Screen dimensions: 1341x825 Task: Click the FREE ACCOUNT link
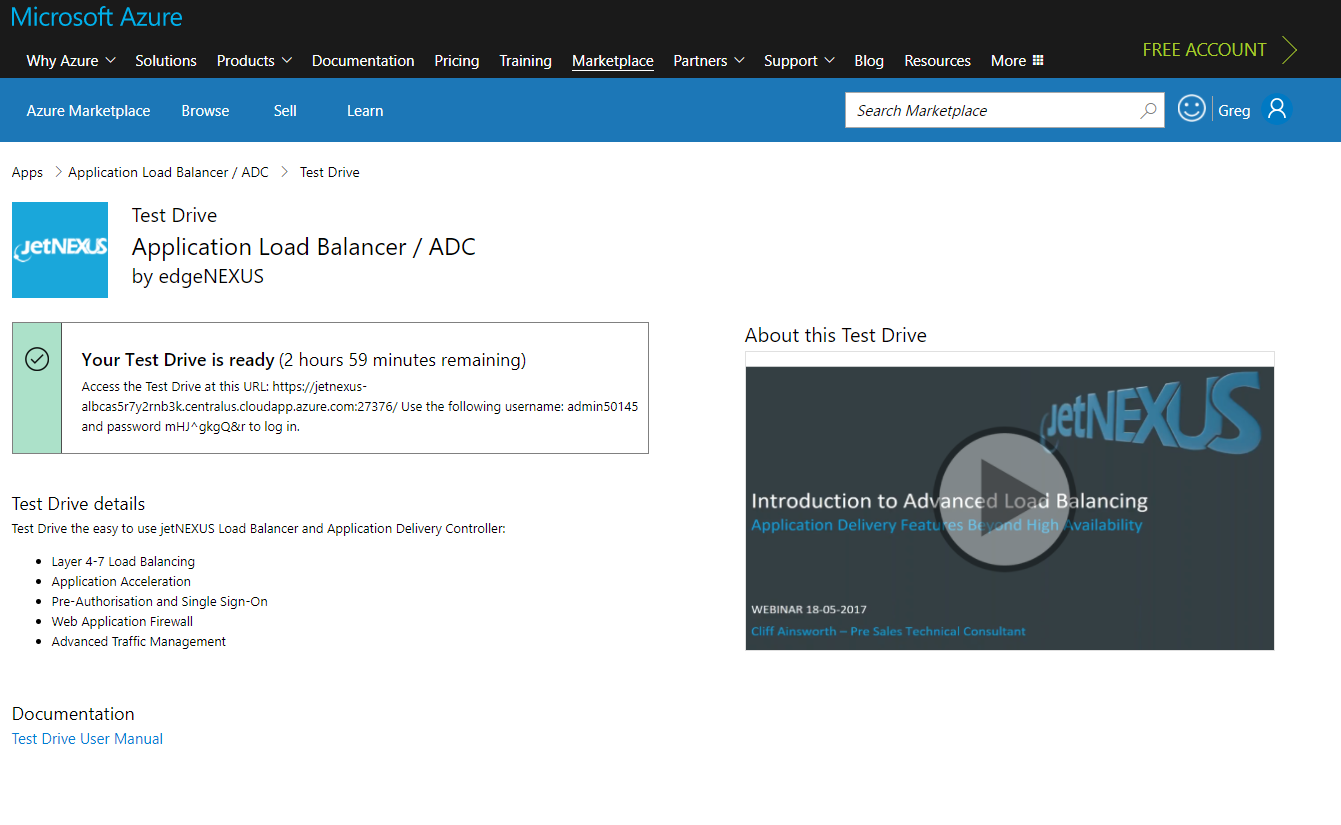pyautogui.click(x=1204, y=50)
